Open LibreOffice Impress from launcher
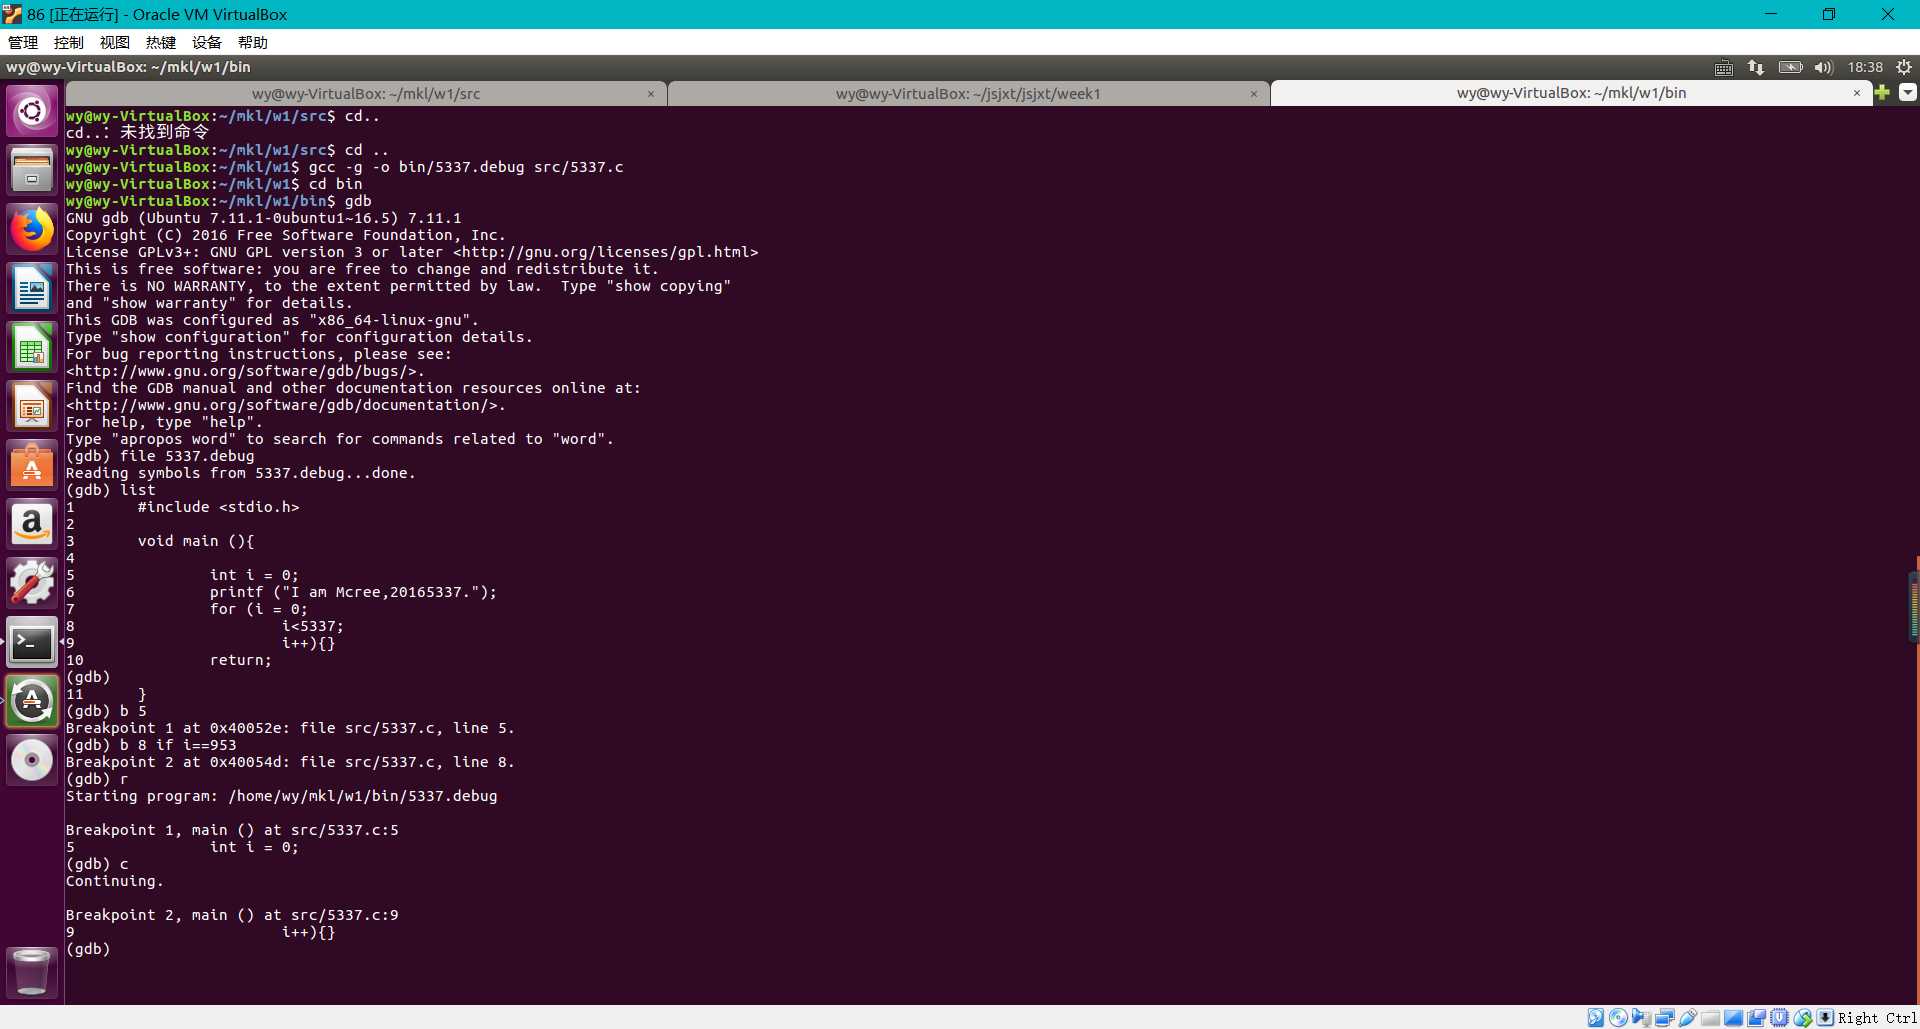1920x1029 pixels. point(32,406)
